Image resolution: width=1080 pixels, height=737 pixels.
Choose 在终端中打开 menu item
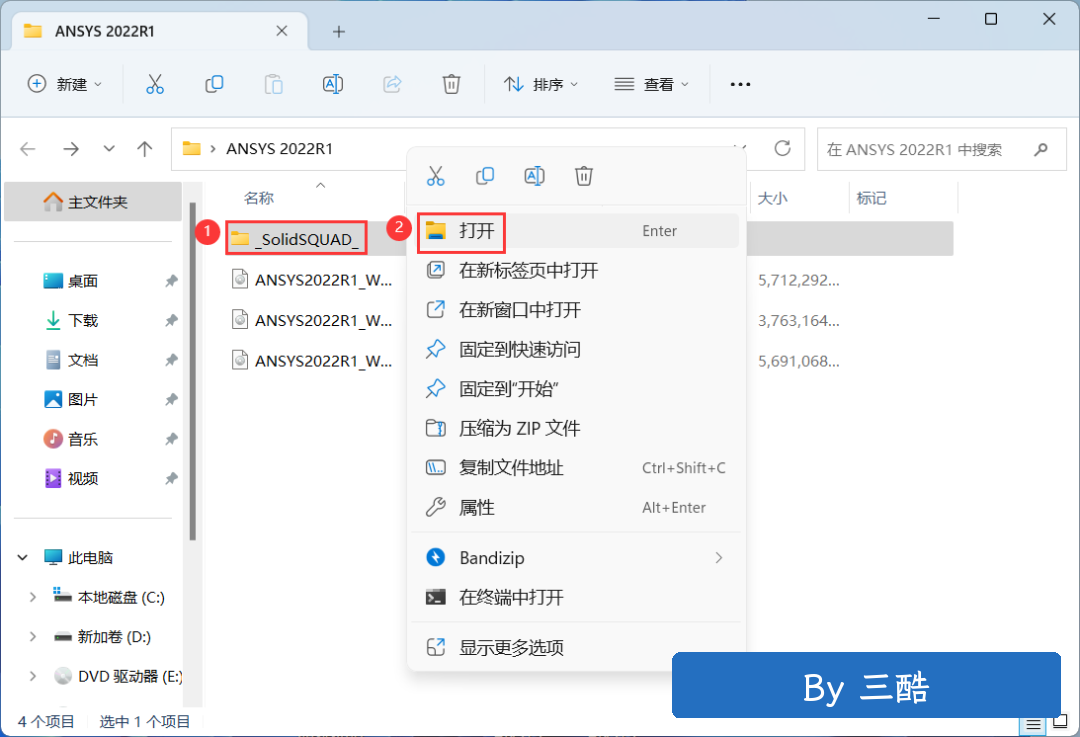click(576, 597)
